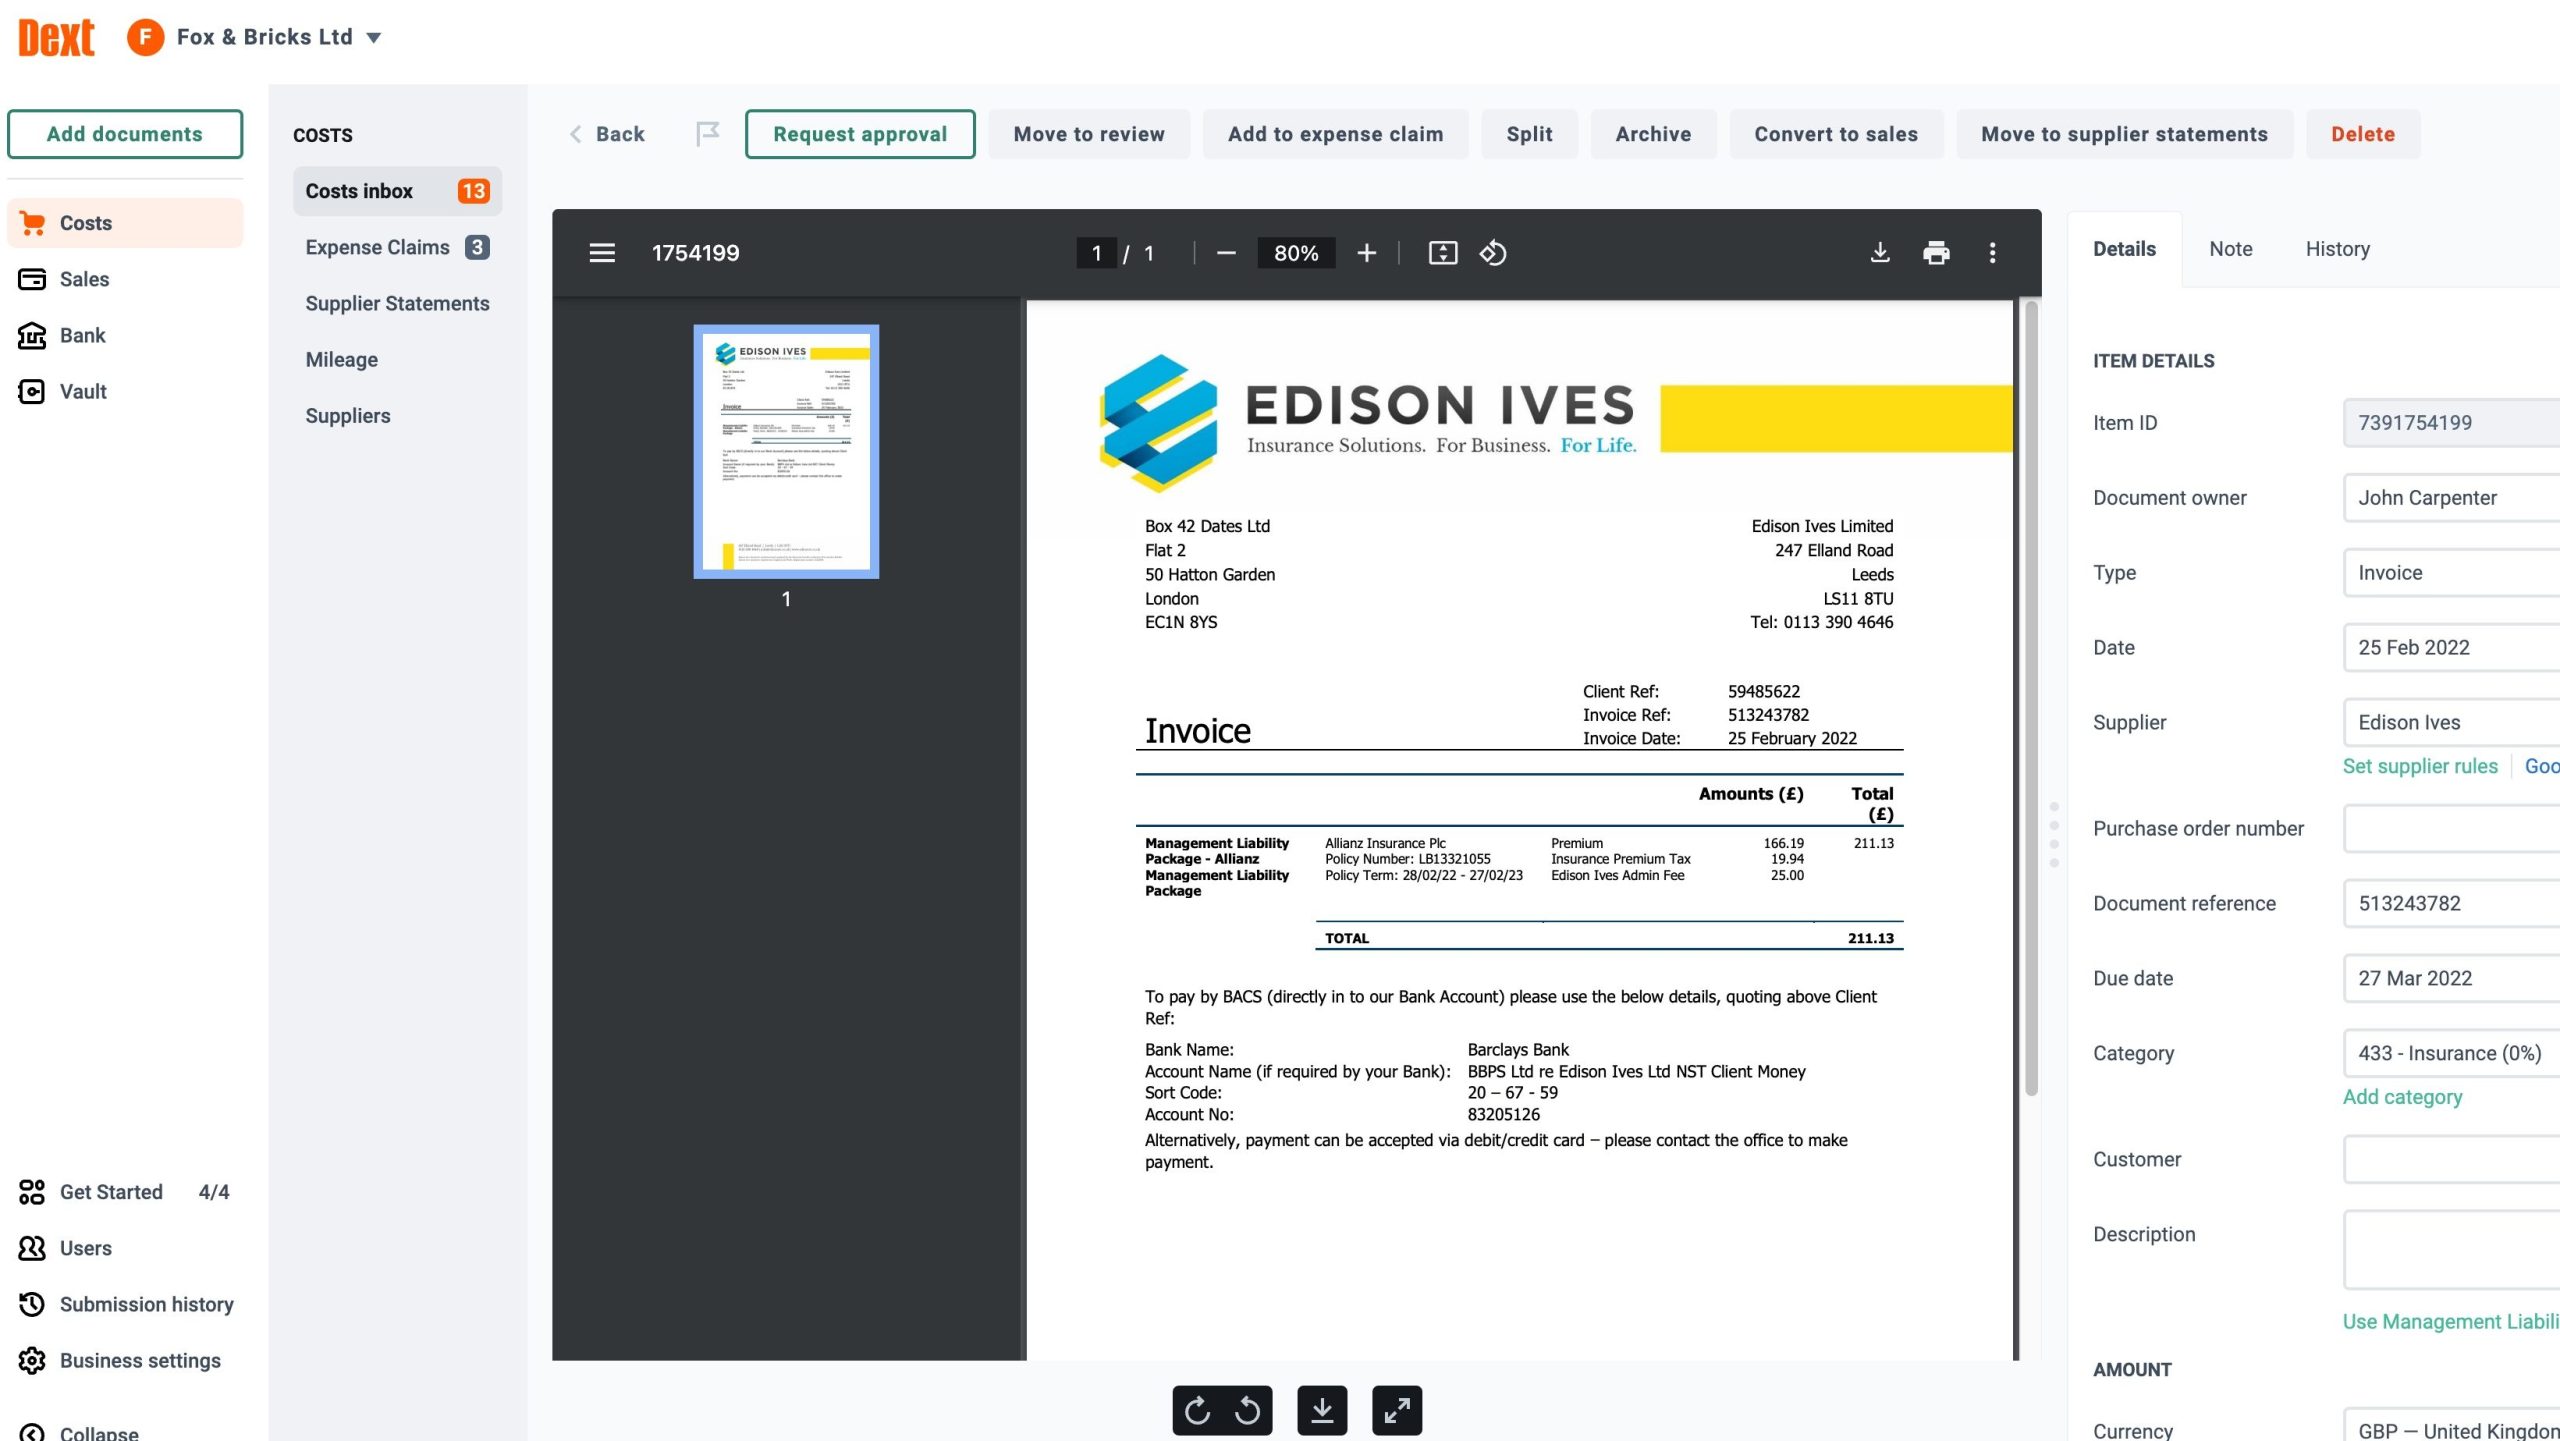Click Convert to sales button

[1836, 134]
